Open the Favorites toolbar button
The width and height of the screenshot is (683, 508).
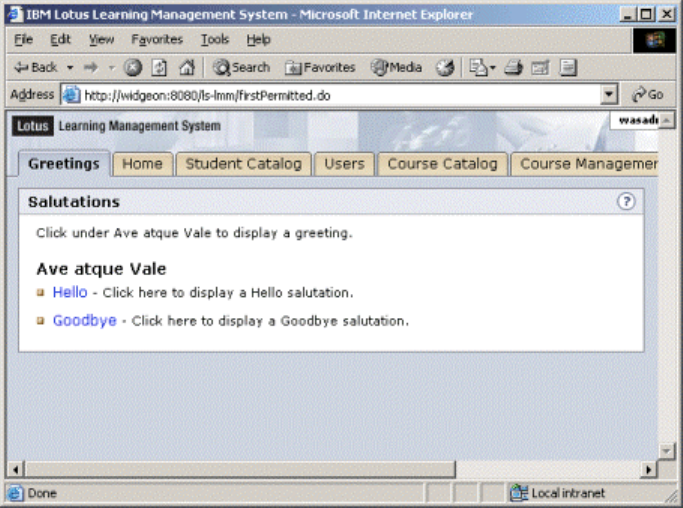(x=320, y=68)
